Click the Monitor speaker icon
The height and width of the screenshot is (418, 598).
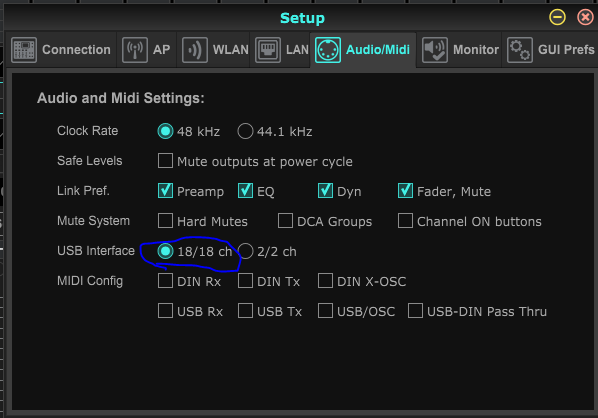click(x=435, y=50)
